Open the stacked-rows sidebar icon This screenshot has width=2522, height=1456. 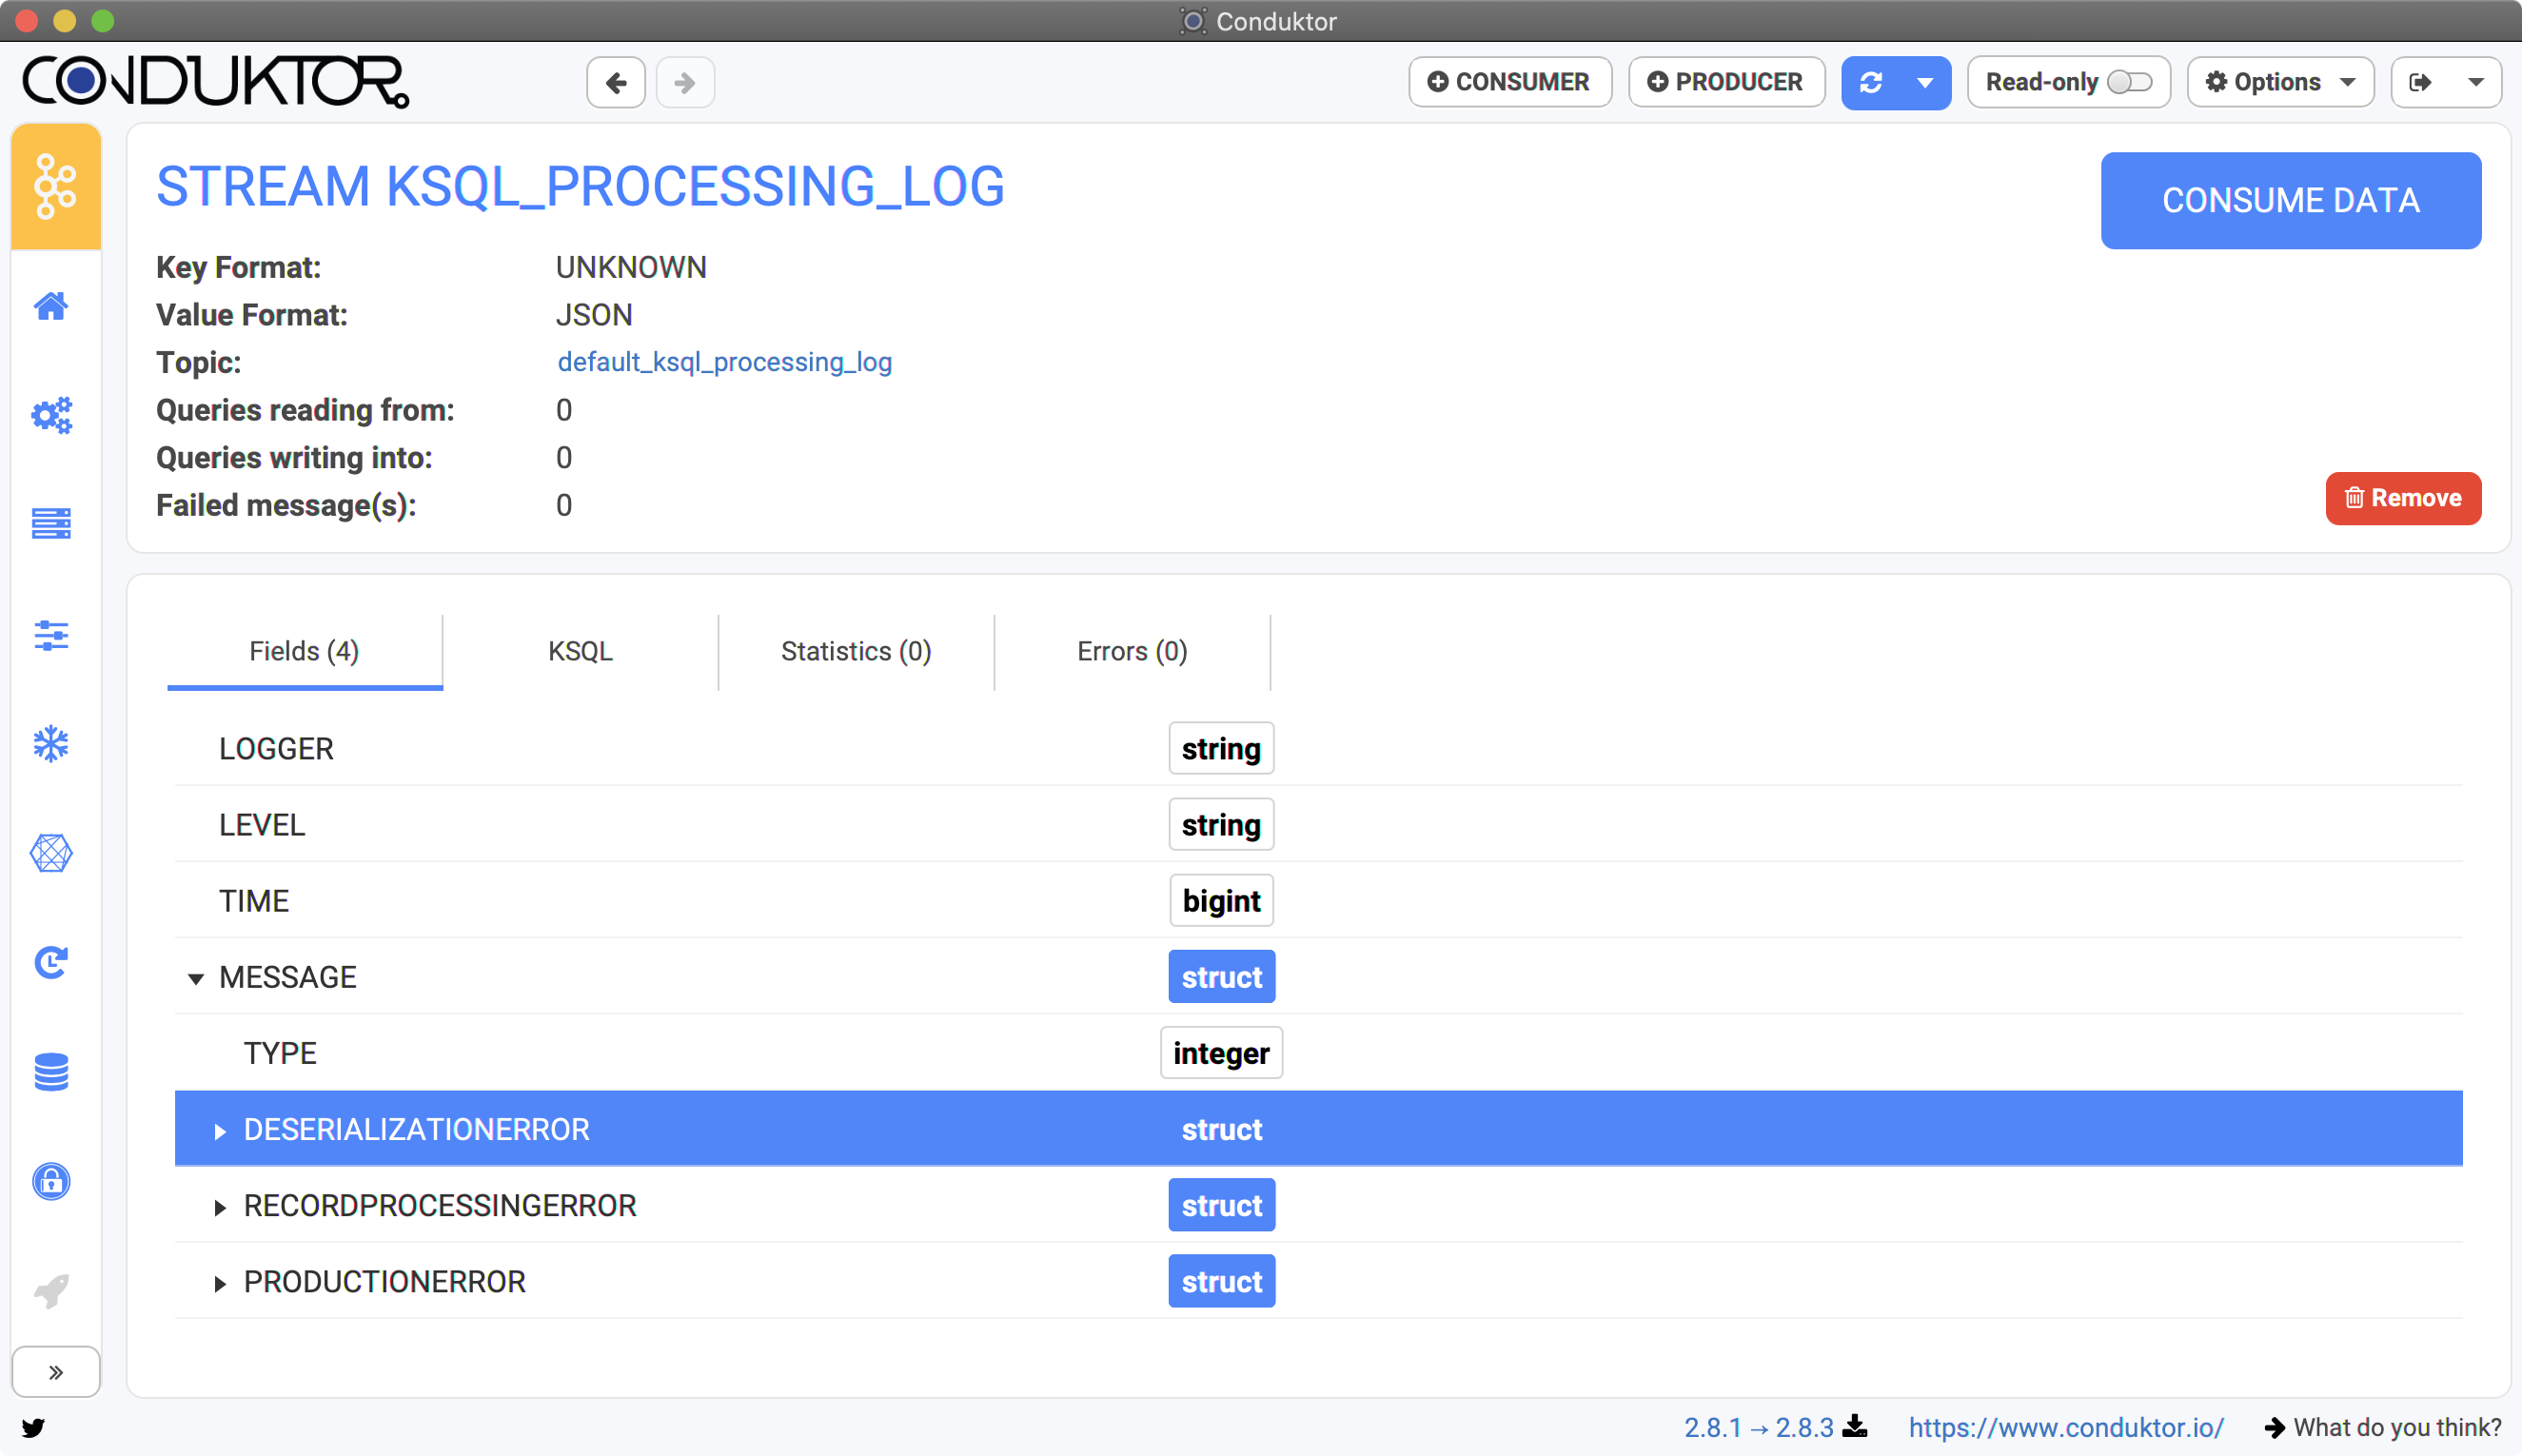click(51, 523)
